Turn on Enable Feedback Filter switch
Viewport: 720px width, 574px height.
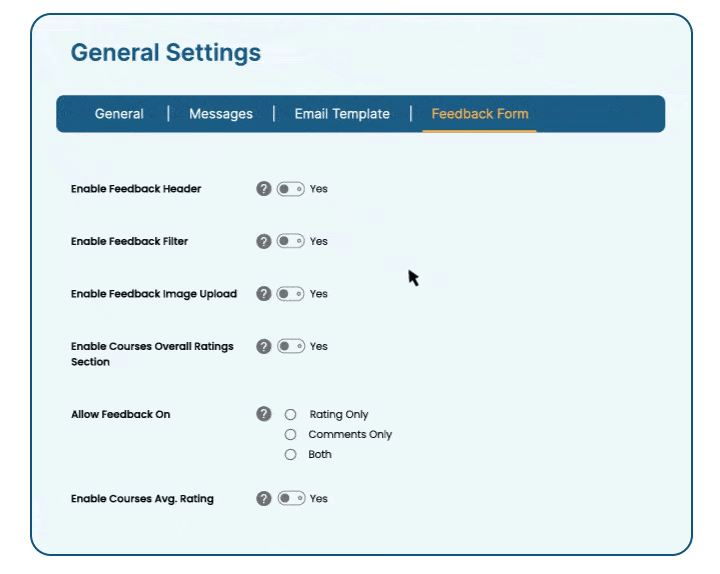(291, 241)
